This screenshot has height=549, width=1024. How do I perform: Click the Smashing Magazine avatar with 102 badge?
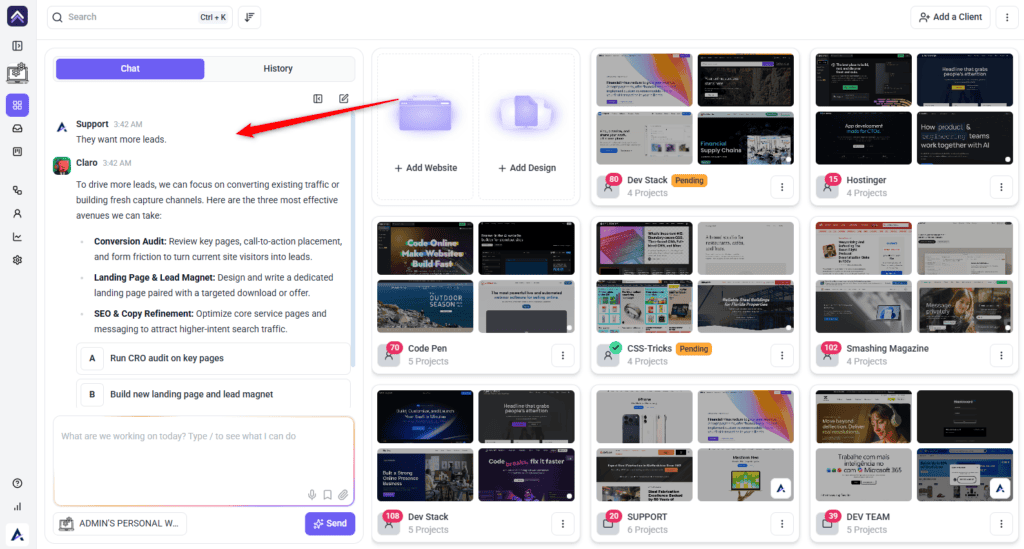[827, 355]
